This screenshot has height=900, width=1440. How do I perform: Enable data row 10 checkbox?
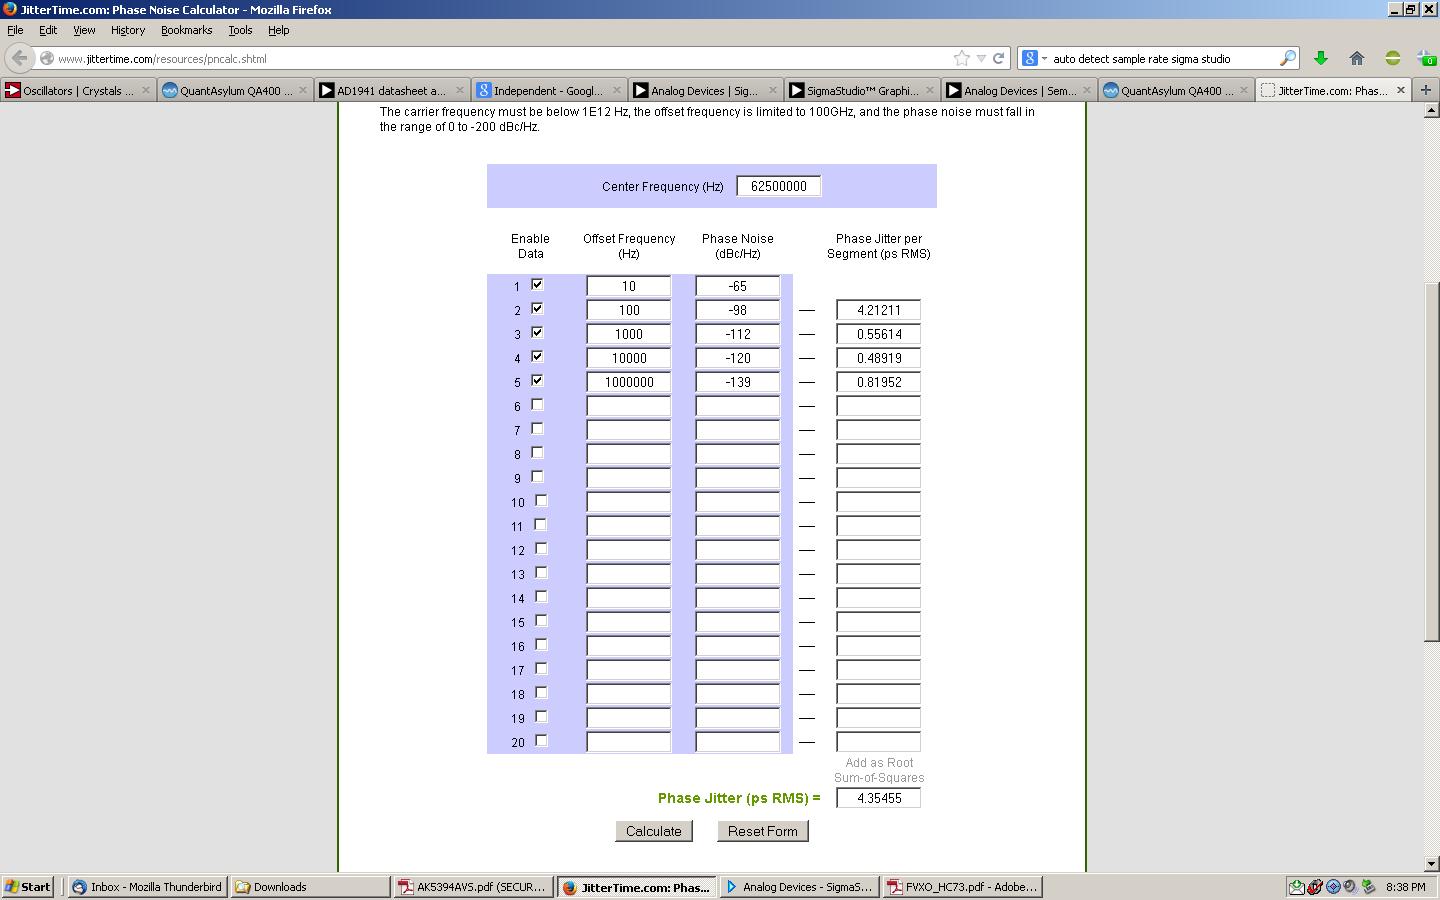541,501
